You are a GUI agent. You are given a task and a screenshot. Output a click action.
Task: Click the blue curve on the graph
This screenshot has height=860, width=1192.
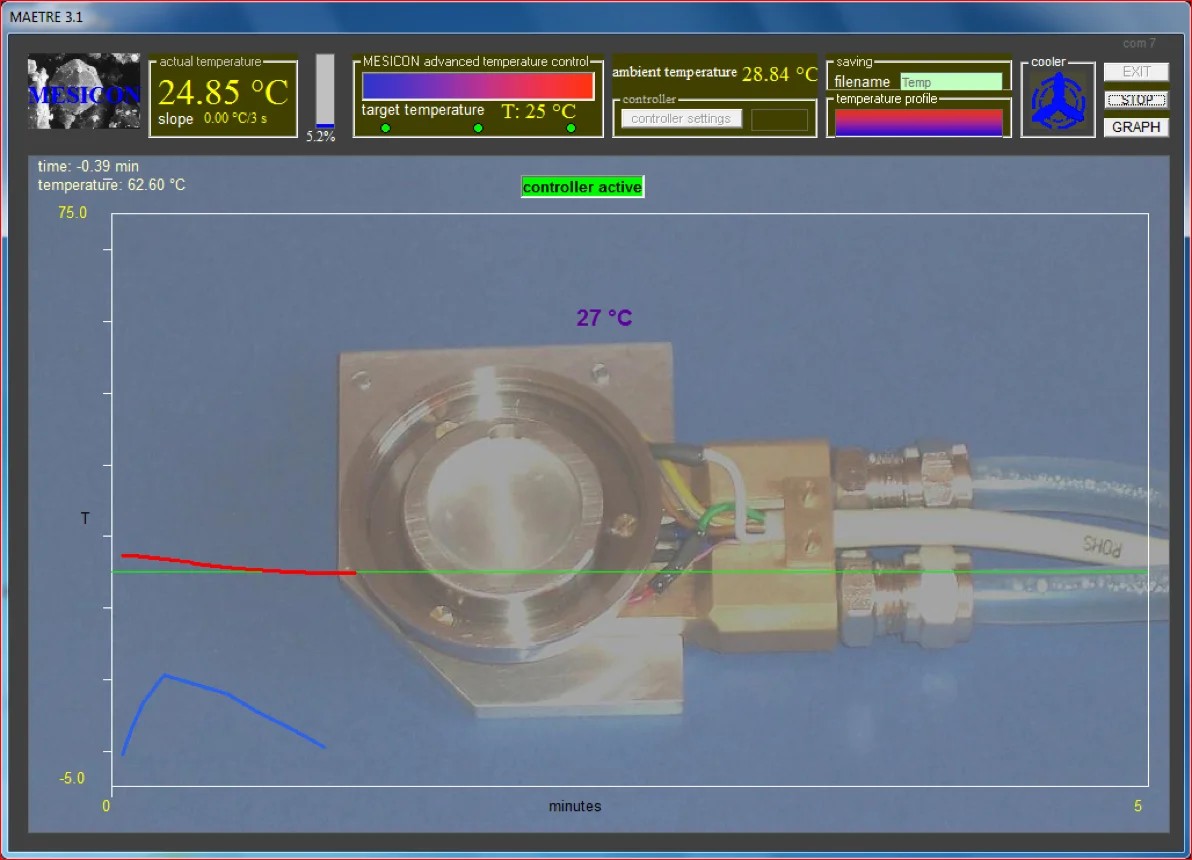point(230,695)
